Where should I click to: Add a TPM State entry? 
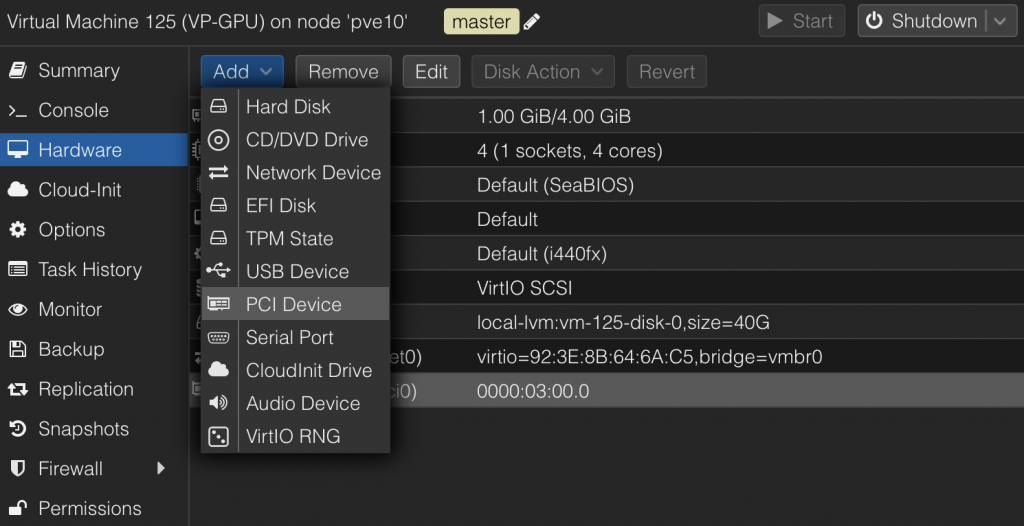pyautogui.click(x=289, y=238)
